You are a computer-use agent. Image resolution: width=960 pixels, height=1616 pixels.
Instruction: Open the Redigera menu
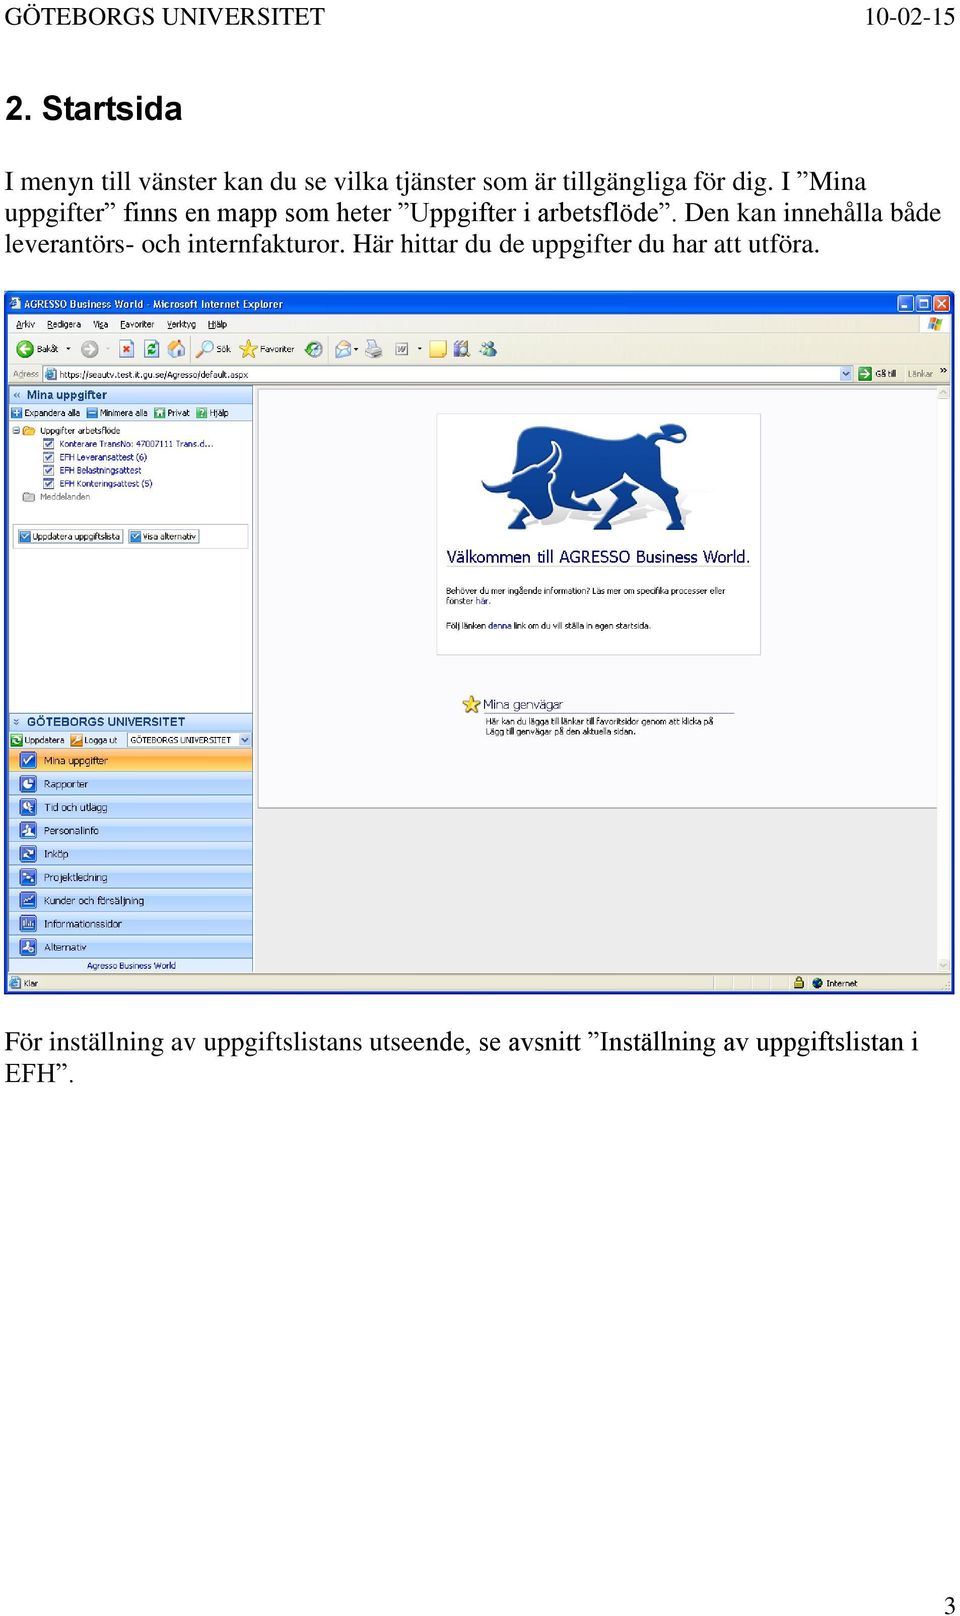pos(64,324)
